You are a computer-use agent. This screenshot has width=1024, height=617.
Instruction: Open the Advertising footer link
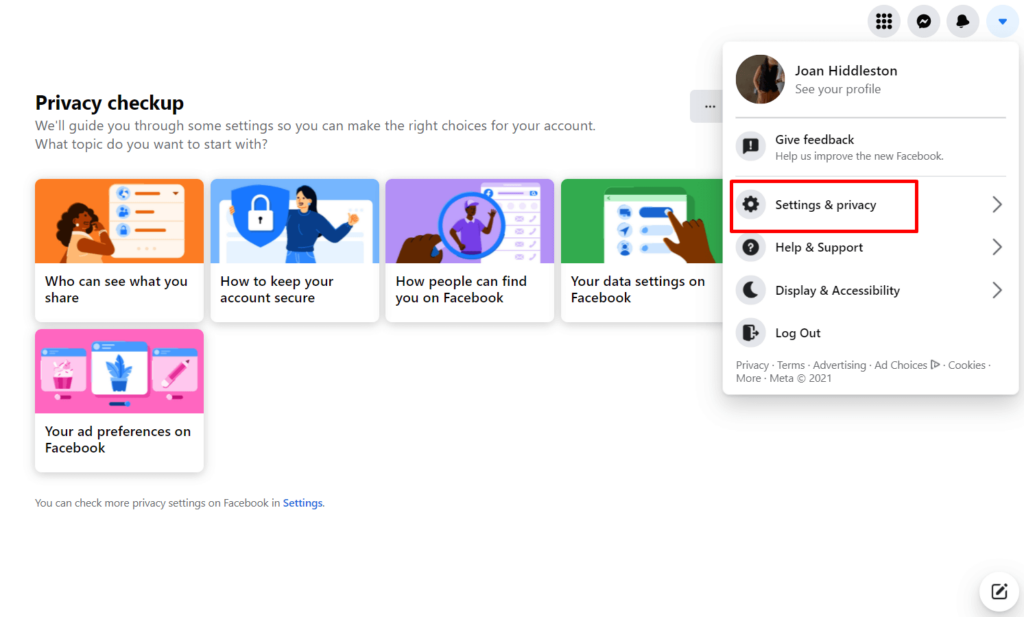tap(839, 365)
